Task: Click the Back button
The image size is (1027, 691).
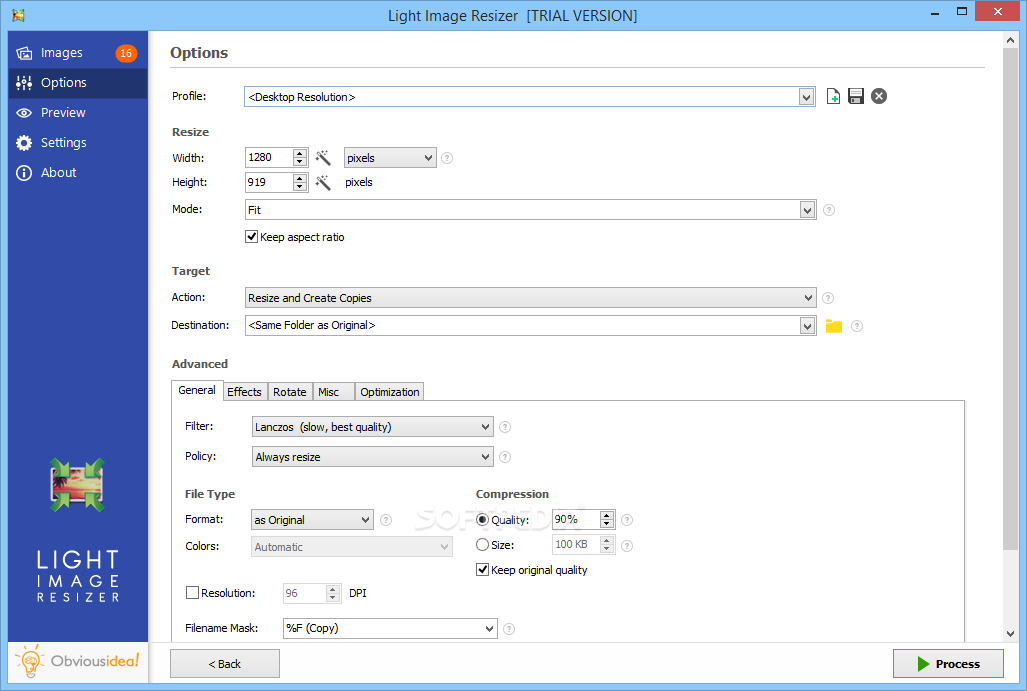Action: pyautogui.click(x=225, y=663)
